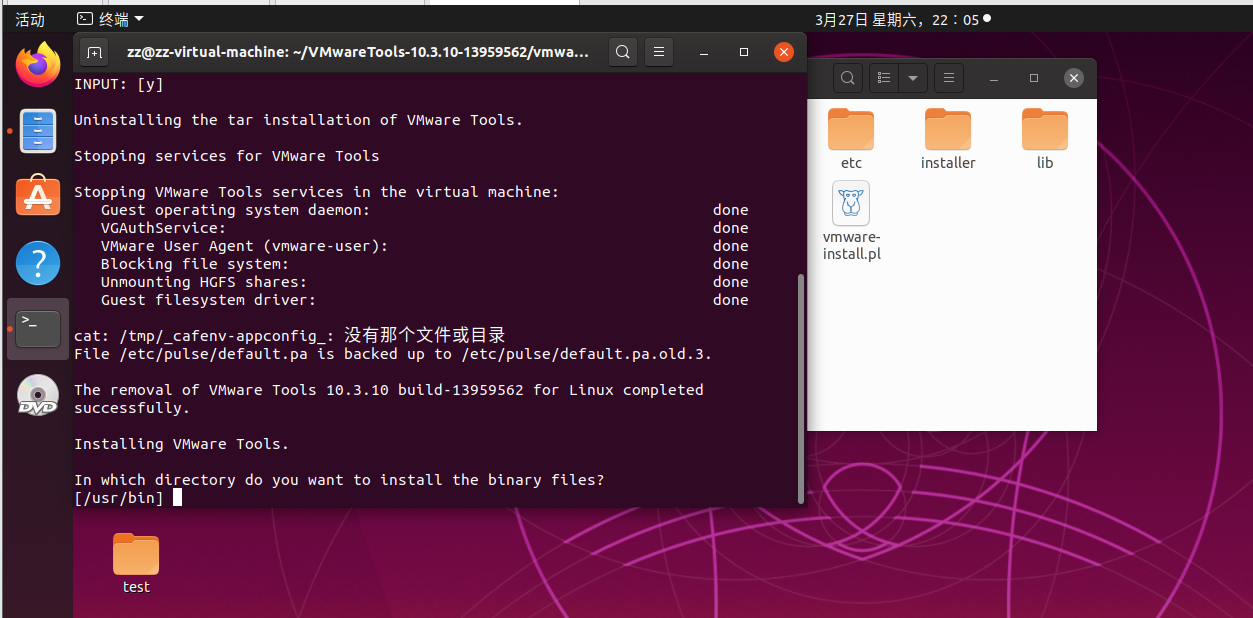Click the terminal search button
Viewport: 1253px width, 618px height.
pos(622,51)
